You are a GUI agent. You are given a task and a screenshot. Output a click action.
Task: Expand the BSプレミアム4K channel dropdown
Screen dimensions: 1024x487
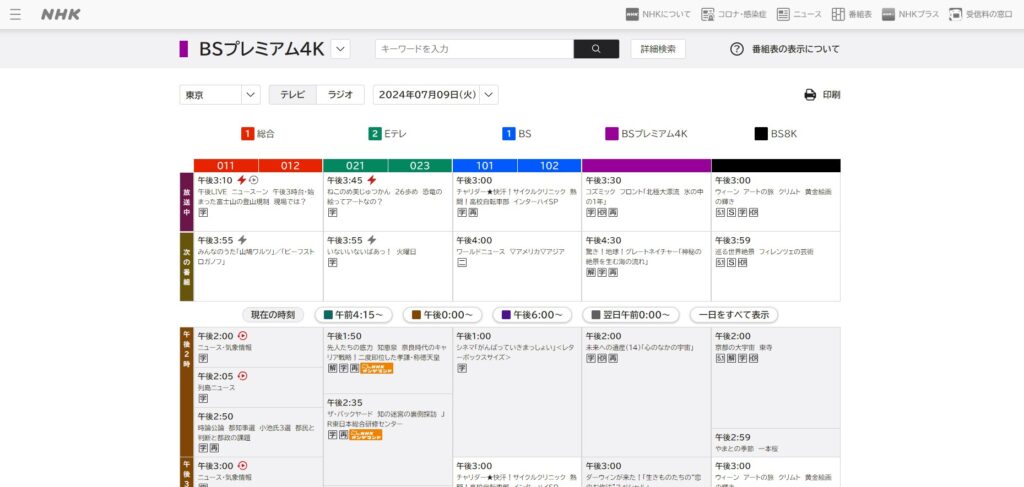point(340,49)
